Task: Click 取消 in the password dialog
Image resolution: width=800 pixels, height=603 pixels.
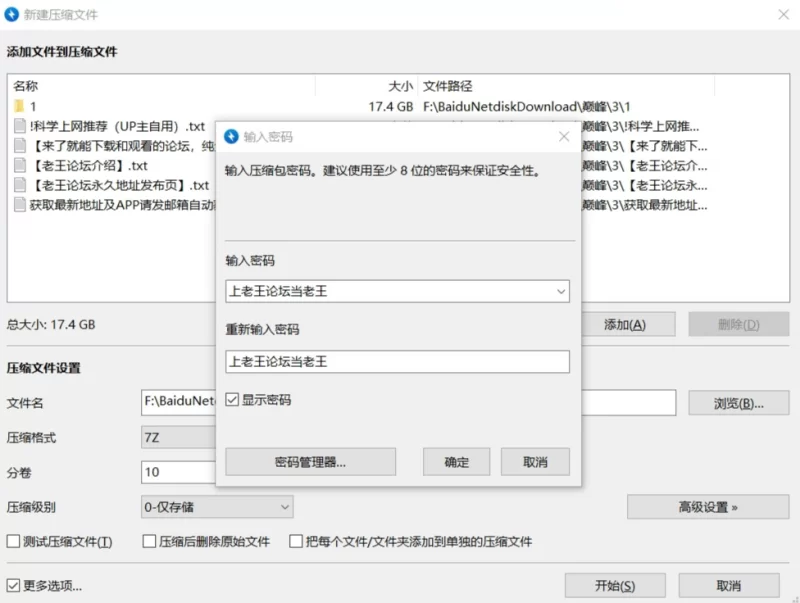Action: (535, 462)
